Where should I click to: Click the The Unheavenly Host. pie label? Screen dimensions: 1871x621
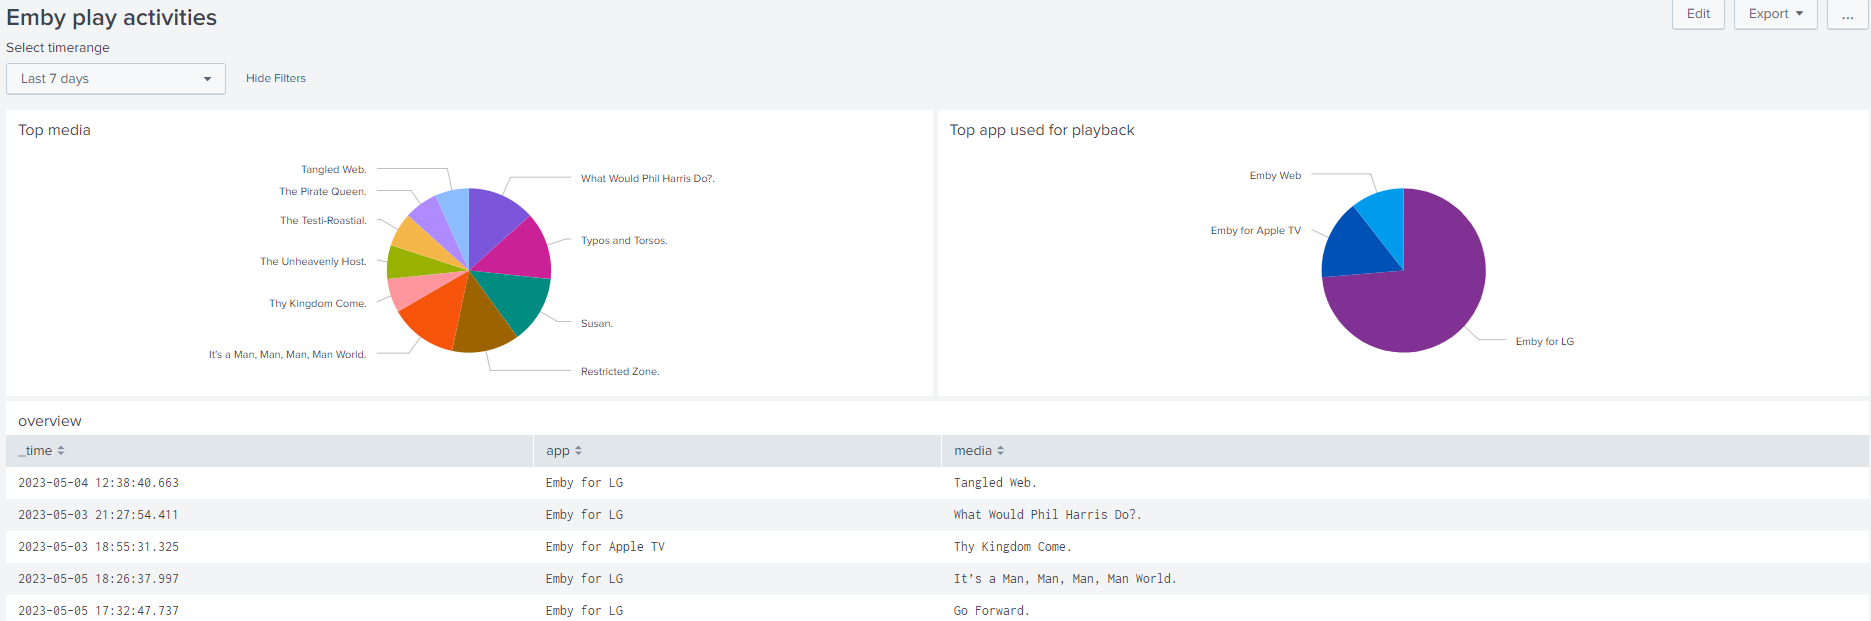coord(313,262)
